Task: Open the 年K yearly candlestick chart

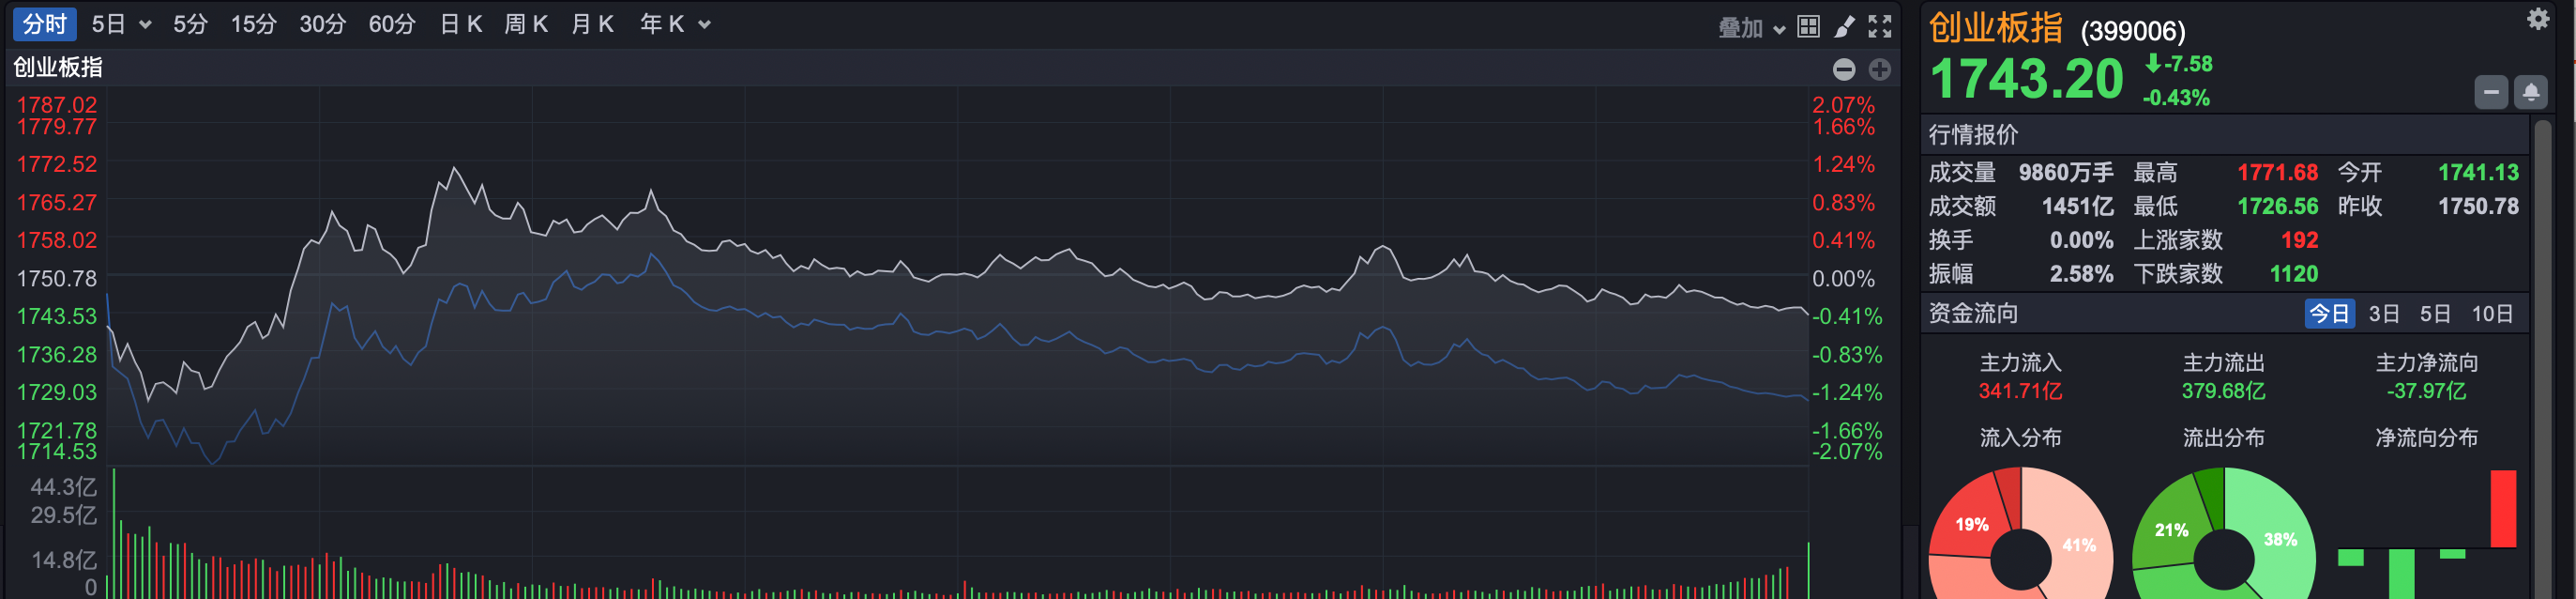Action: tap(662, 24)
